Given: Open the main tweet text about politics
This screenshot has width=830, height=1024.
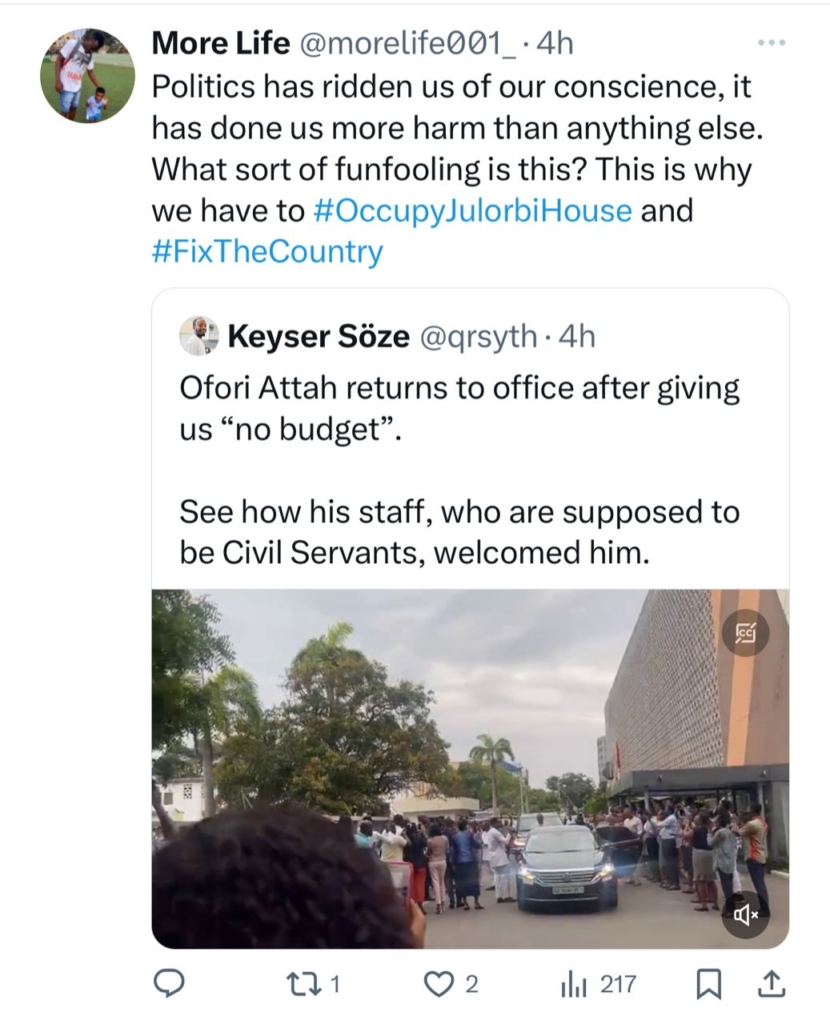Looking at the screenshot, I should [457, 168].
